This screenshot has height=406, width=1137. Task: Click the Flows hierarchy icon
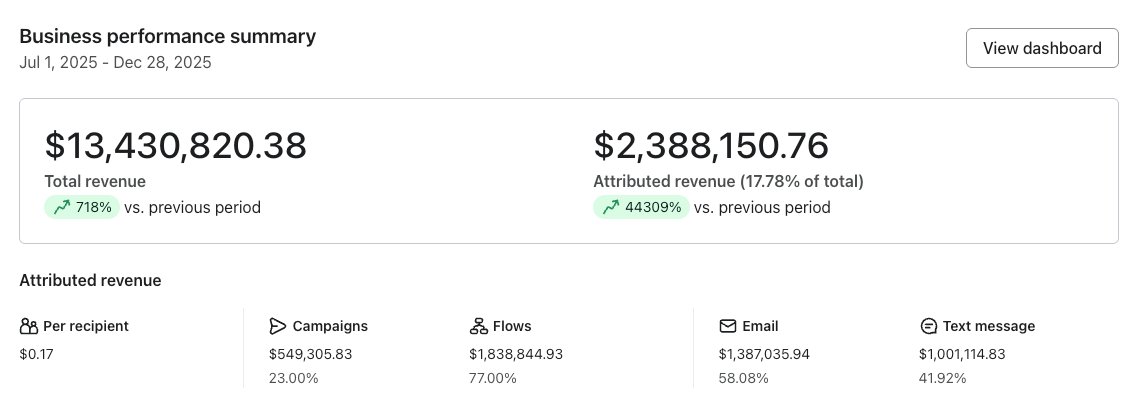pos(478,326)
